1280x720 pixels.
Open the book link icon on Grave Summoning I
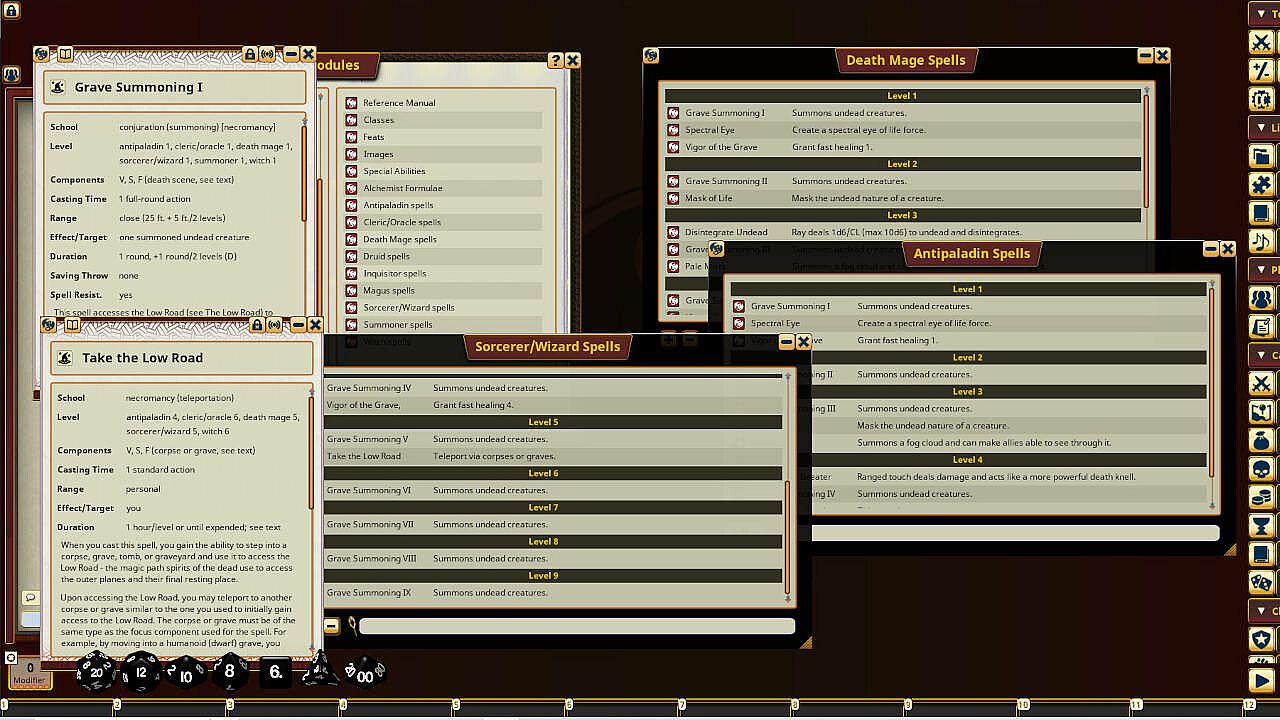[x=65, y=54]
